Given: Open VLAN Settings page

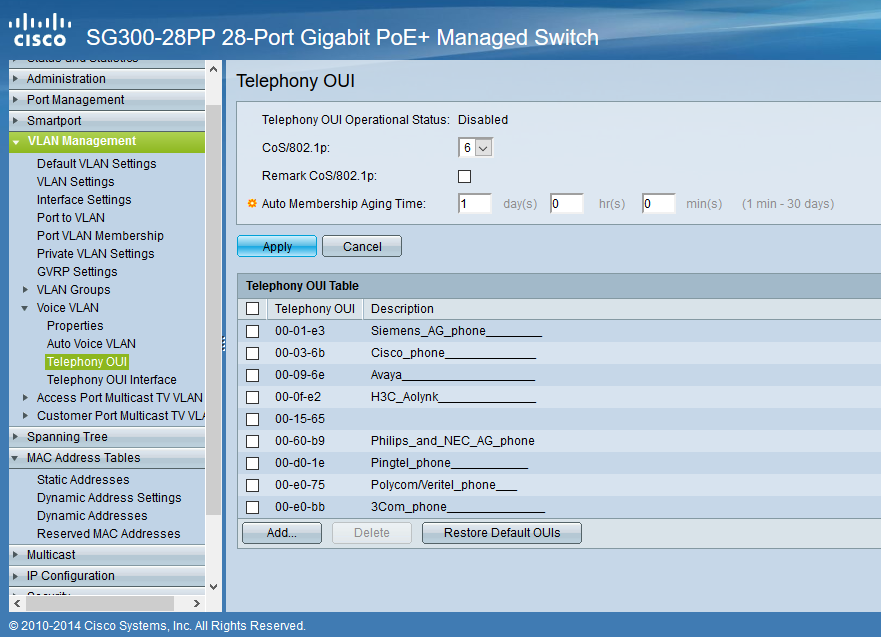Looking at the screenshot, I should tap(75, 181).
